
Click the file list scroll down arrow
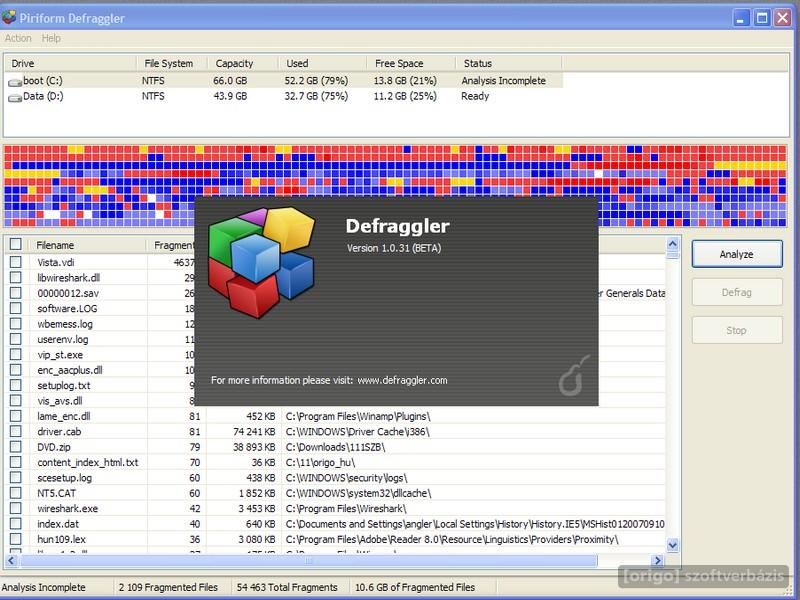(x=672, y=545)
